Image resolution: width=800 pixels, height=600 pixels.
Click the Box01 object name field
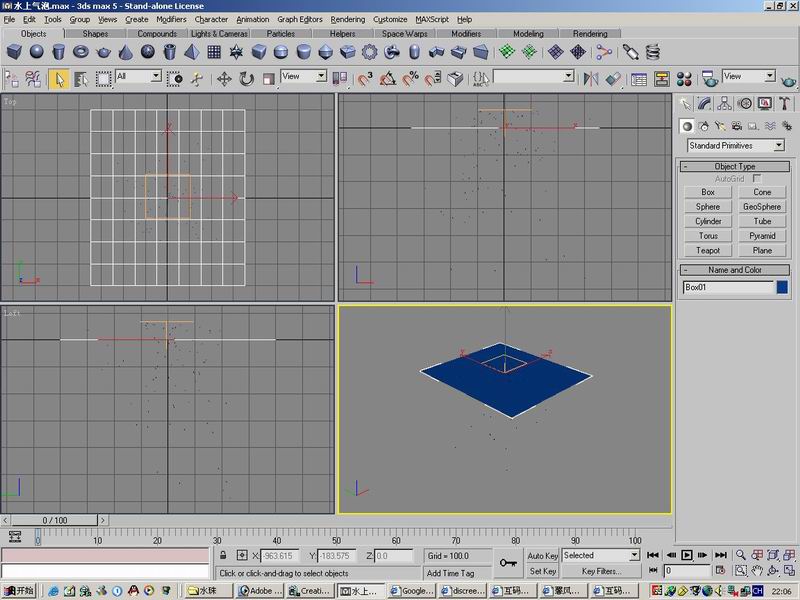tap(729, 287)
